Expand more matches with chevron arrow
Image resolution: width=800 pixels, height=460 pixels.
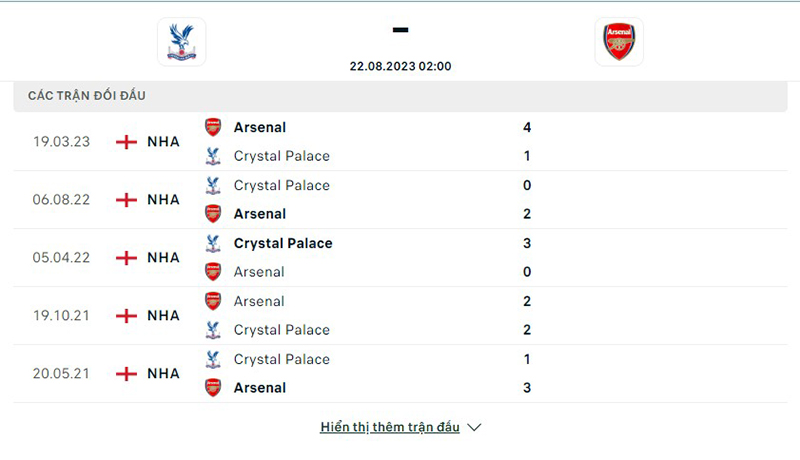(474, 427)
